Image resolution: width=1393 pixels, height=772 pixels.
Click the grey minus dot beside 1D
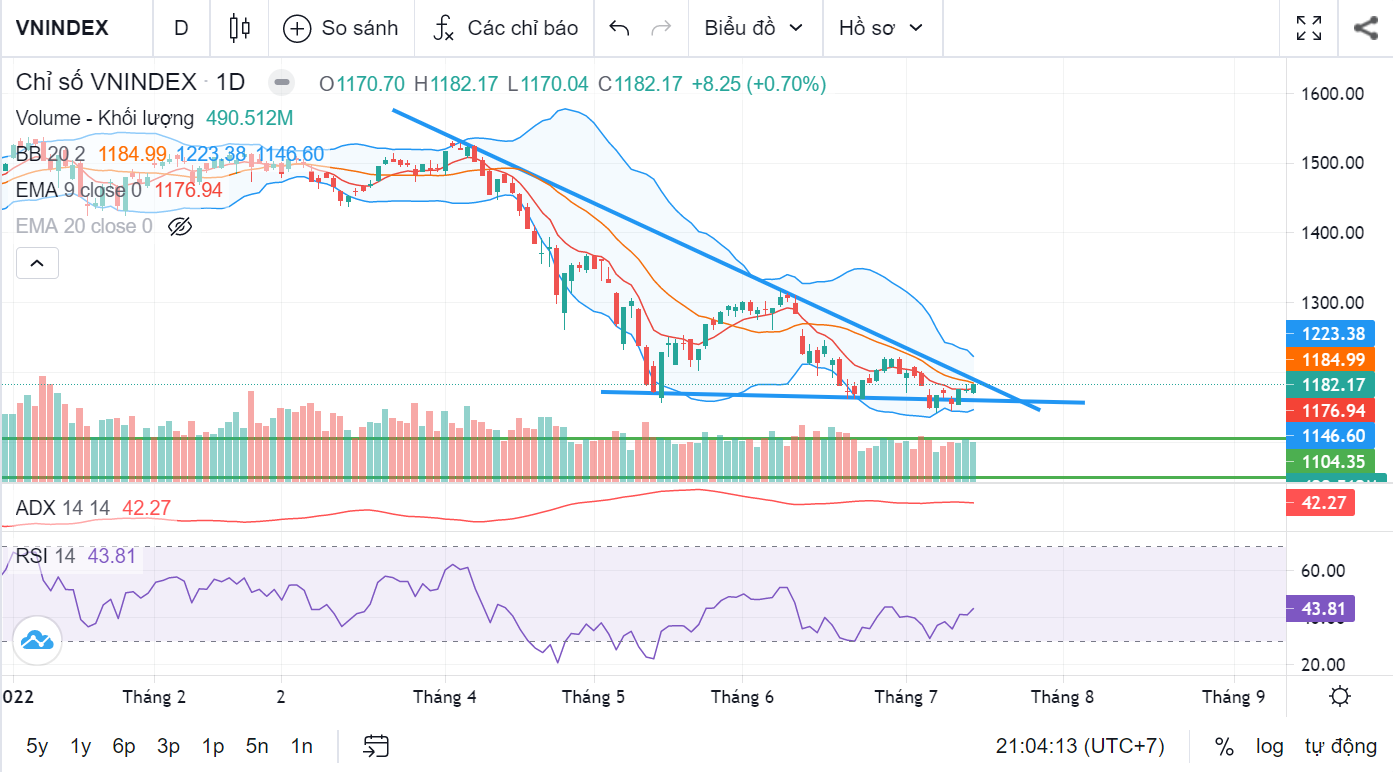pos(283,83)
